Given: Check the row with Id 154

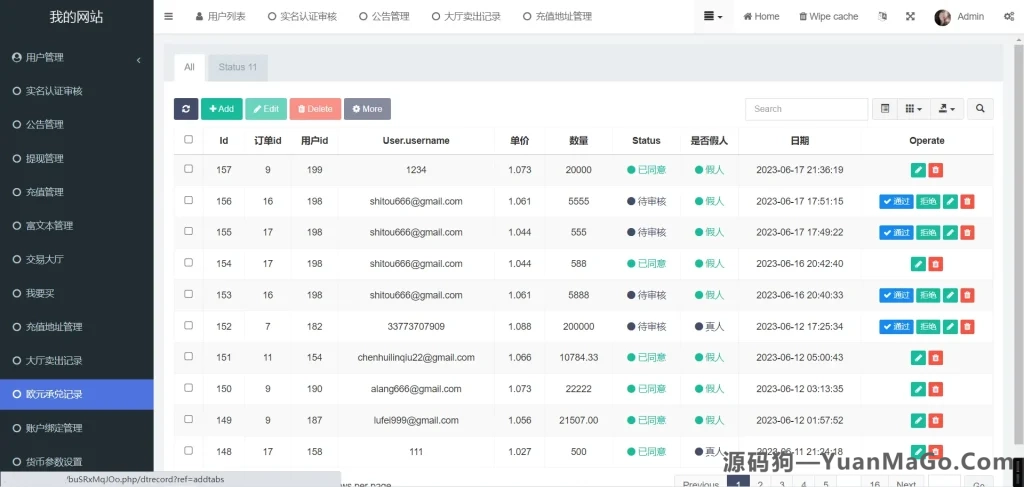Looking at the screenshot, I should pyautogui.click(x=189, y=262).
